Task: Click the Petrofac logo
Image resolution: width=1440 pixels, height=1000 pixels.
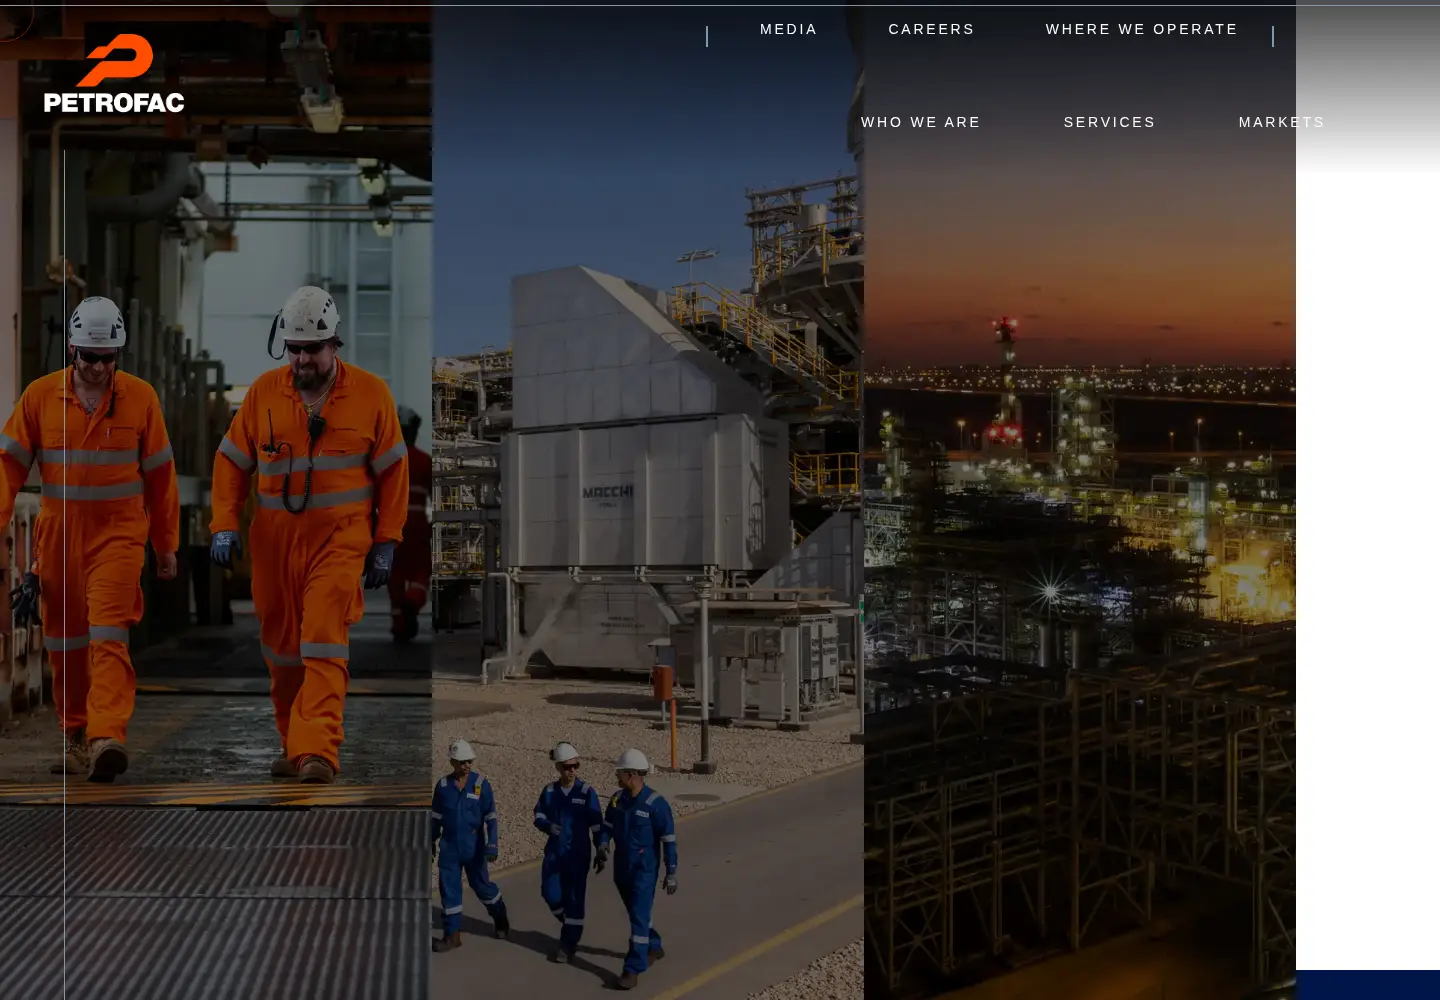Action: 114,73
